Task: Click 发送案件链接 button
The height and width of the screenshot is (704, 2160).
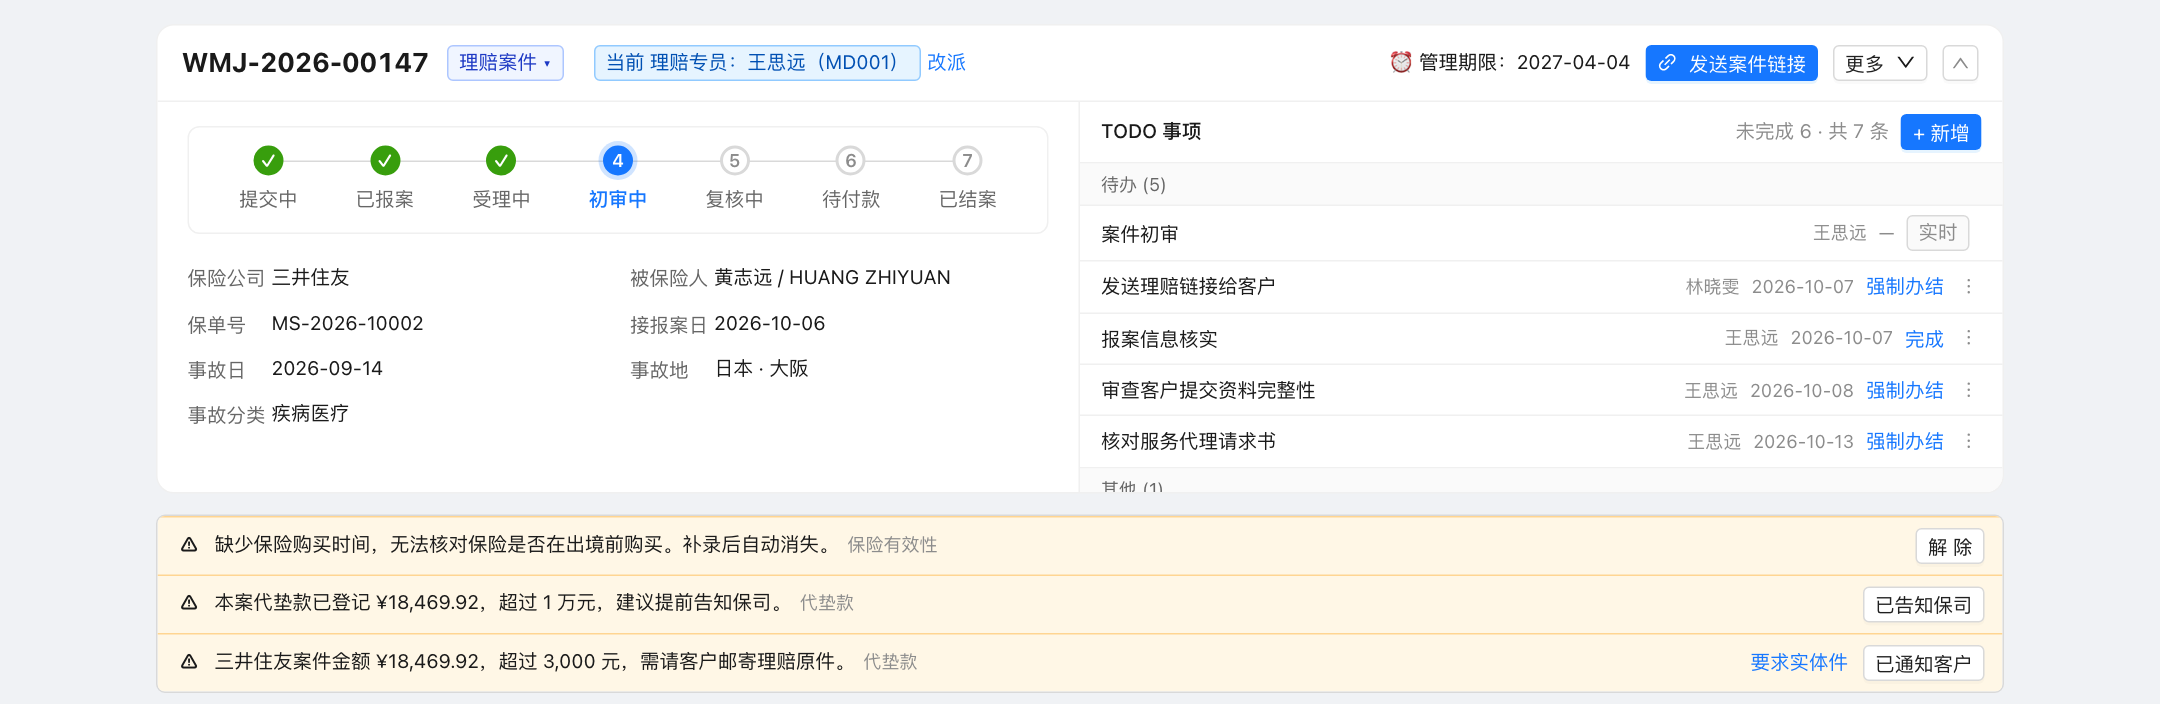Action: pos(1731,63)
